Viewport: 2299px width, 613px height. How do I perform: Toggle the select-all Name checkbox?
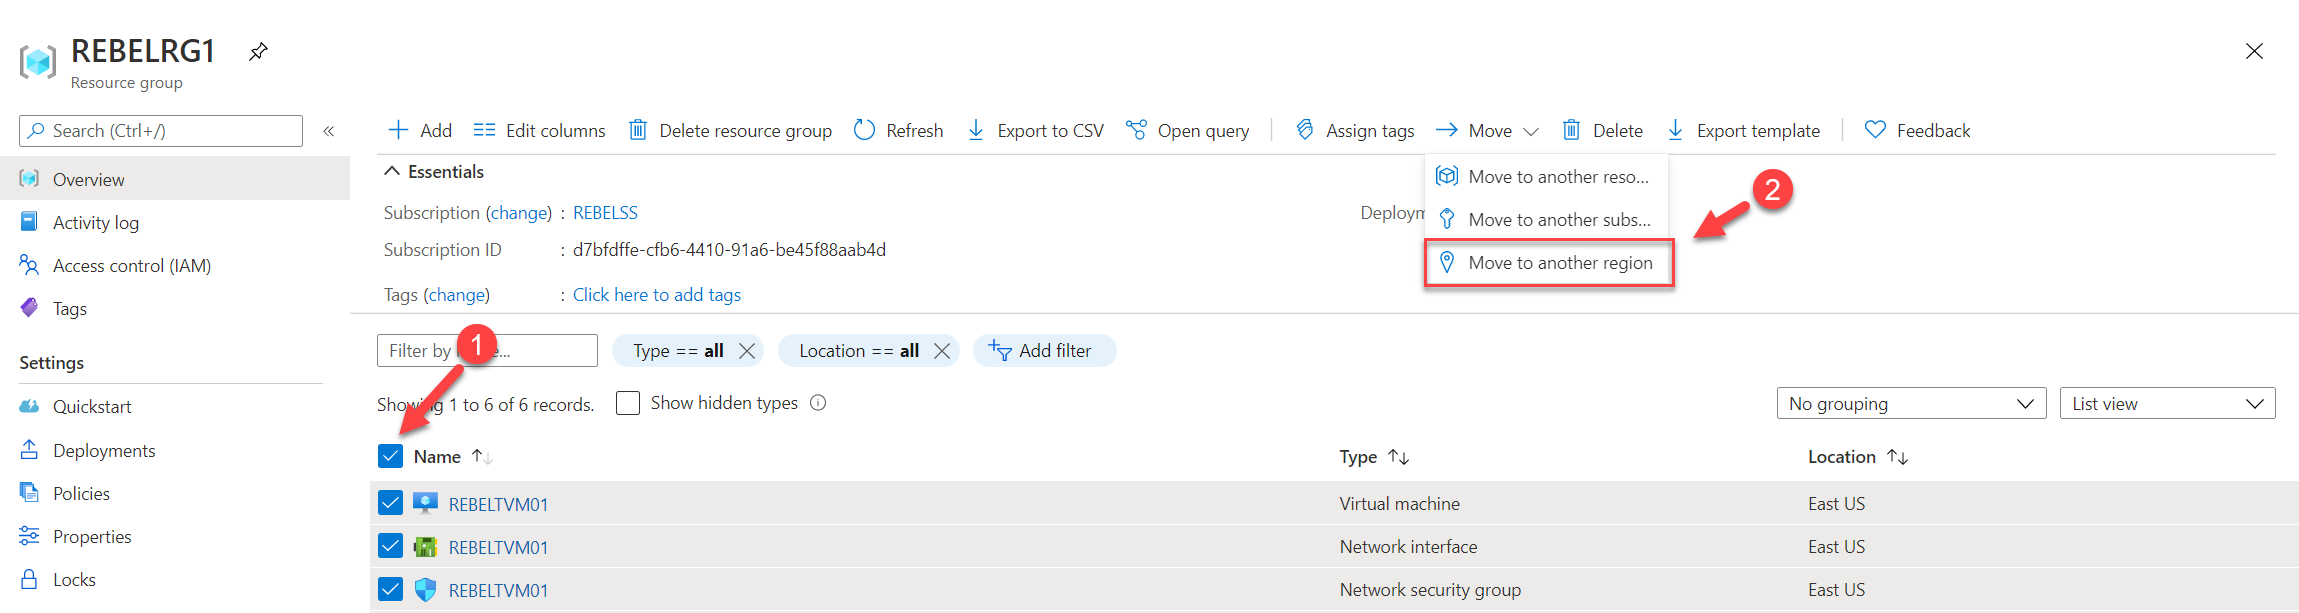[x=390, y=456]
